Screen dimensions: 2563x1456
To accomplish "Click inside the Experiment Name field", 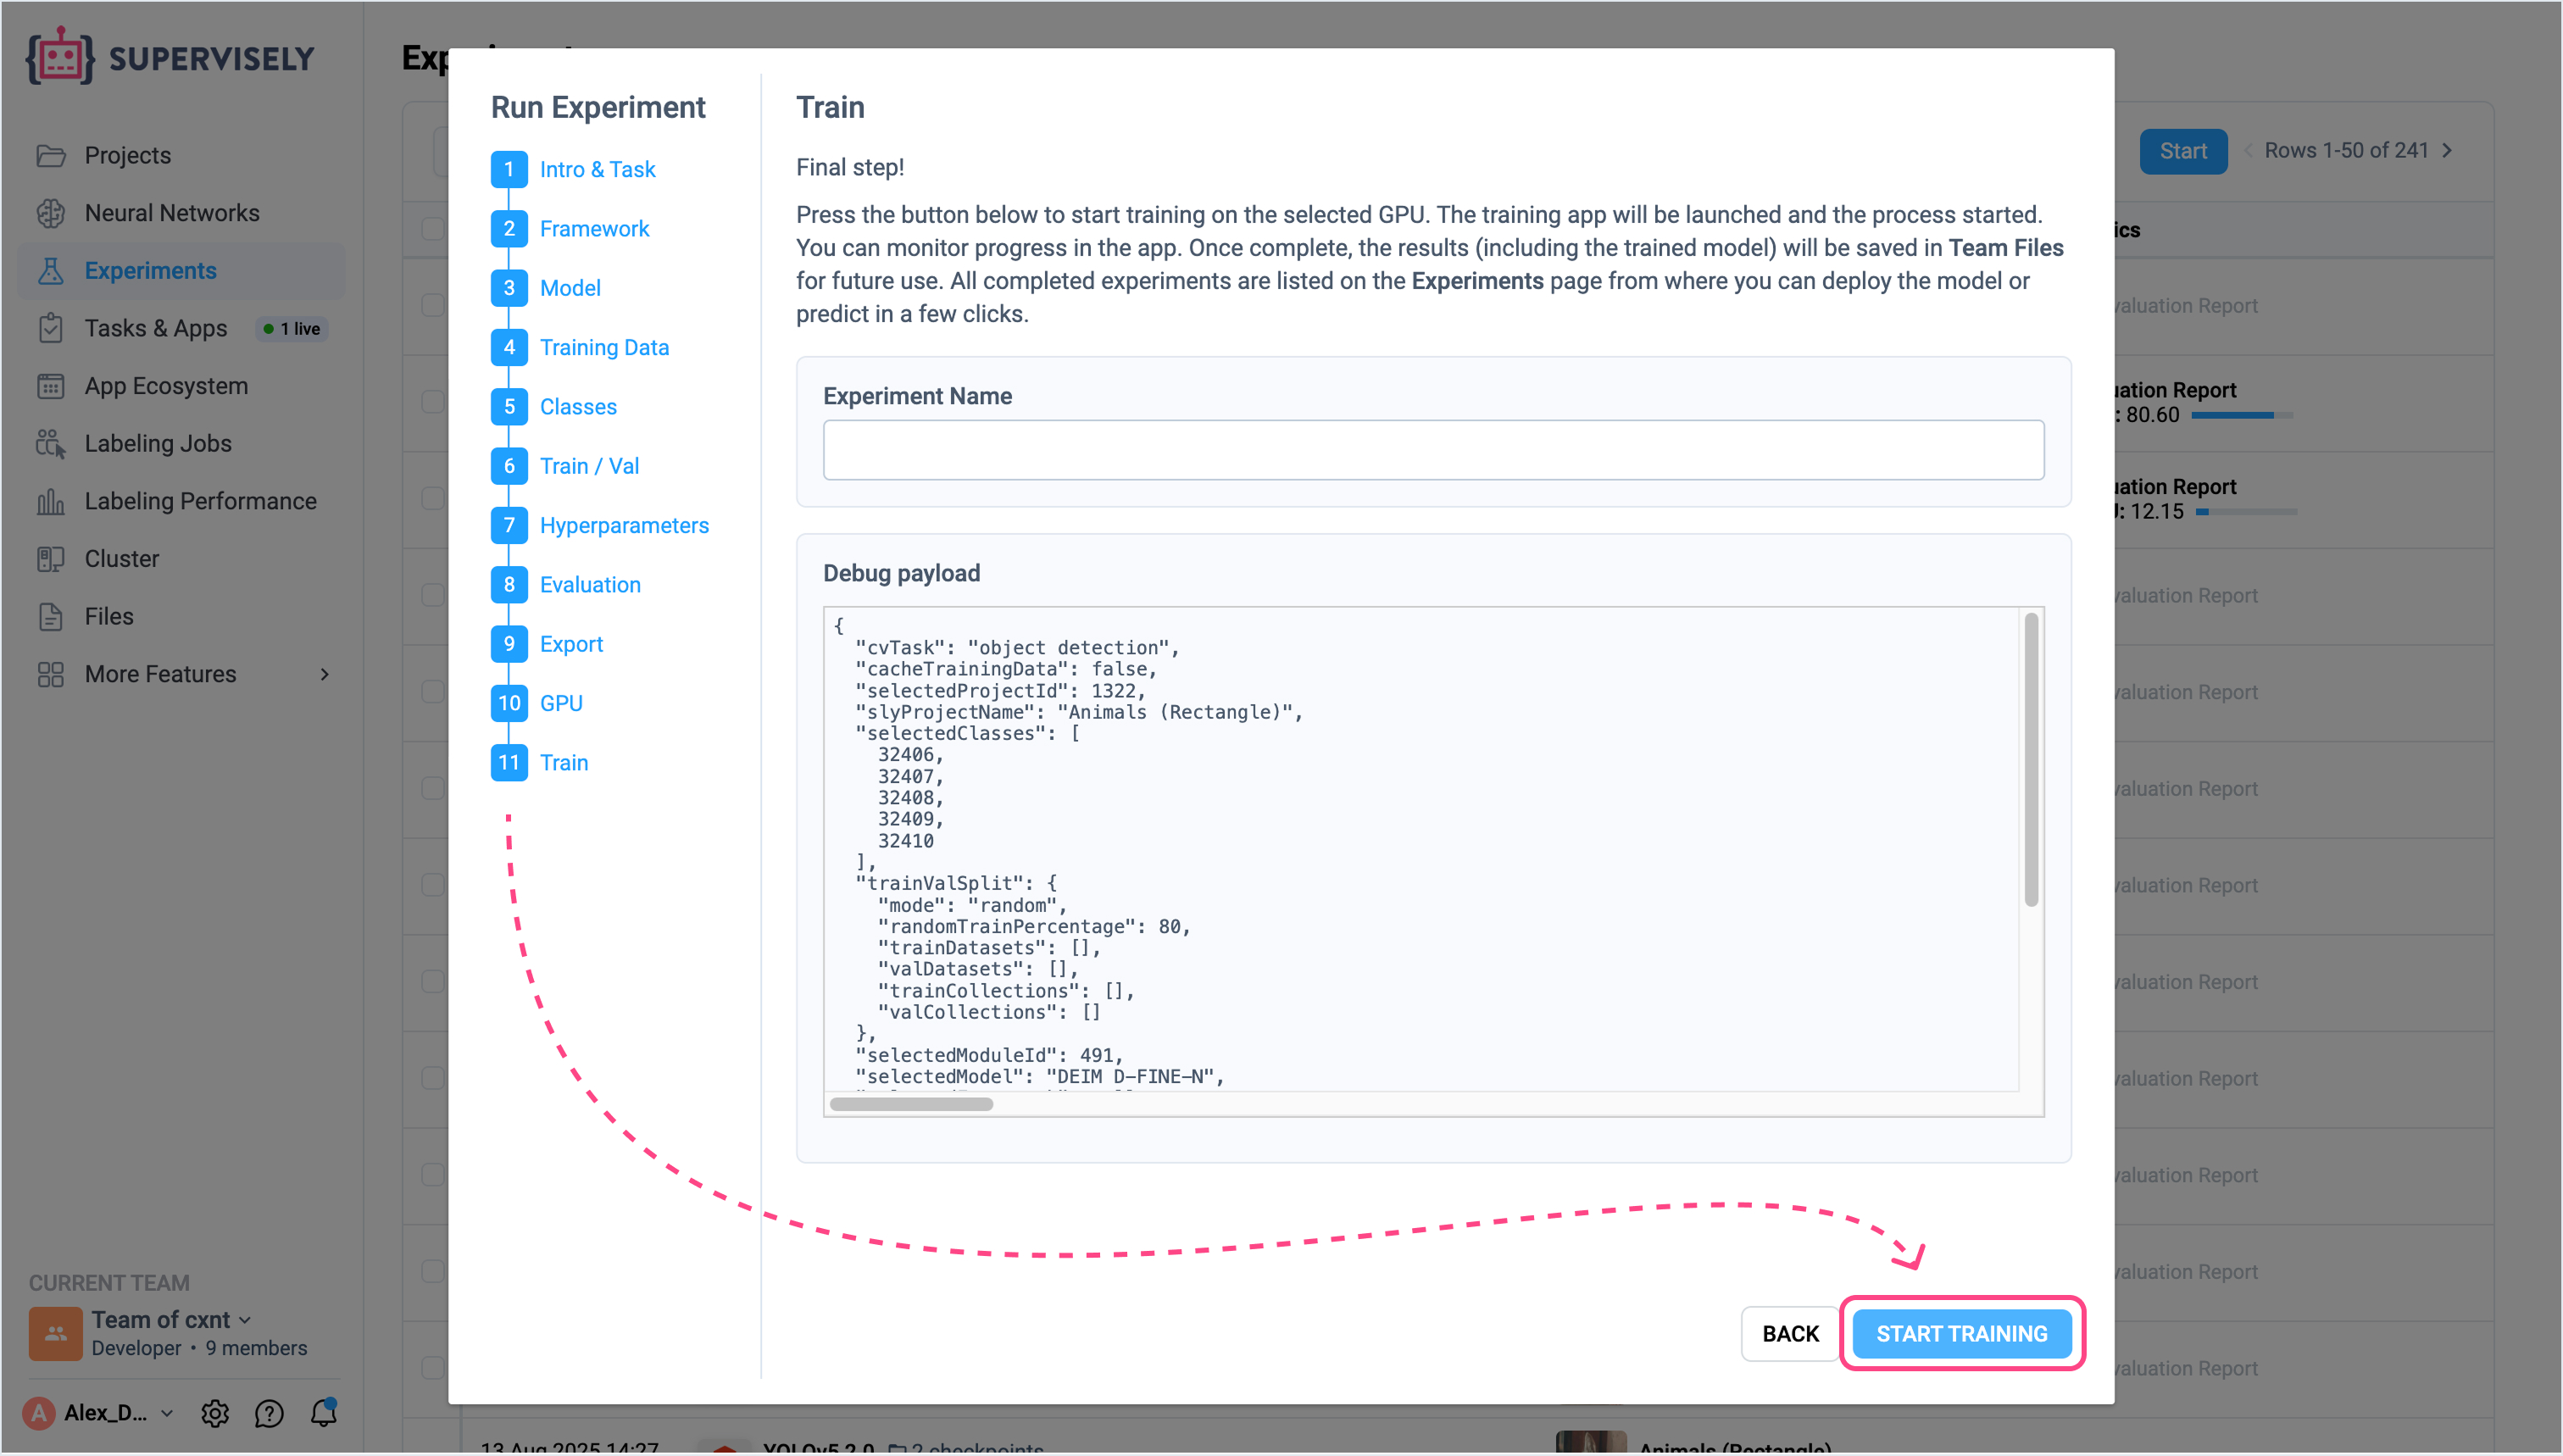I will point(1432,450).
